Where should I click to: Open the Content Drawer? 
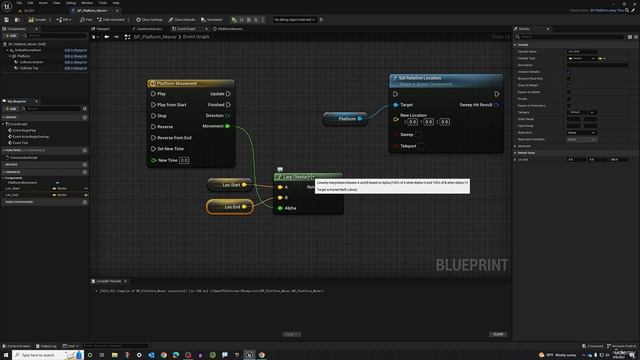(16, 346)
